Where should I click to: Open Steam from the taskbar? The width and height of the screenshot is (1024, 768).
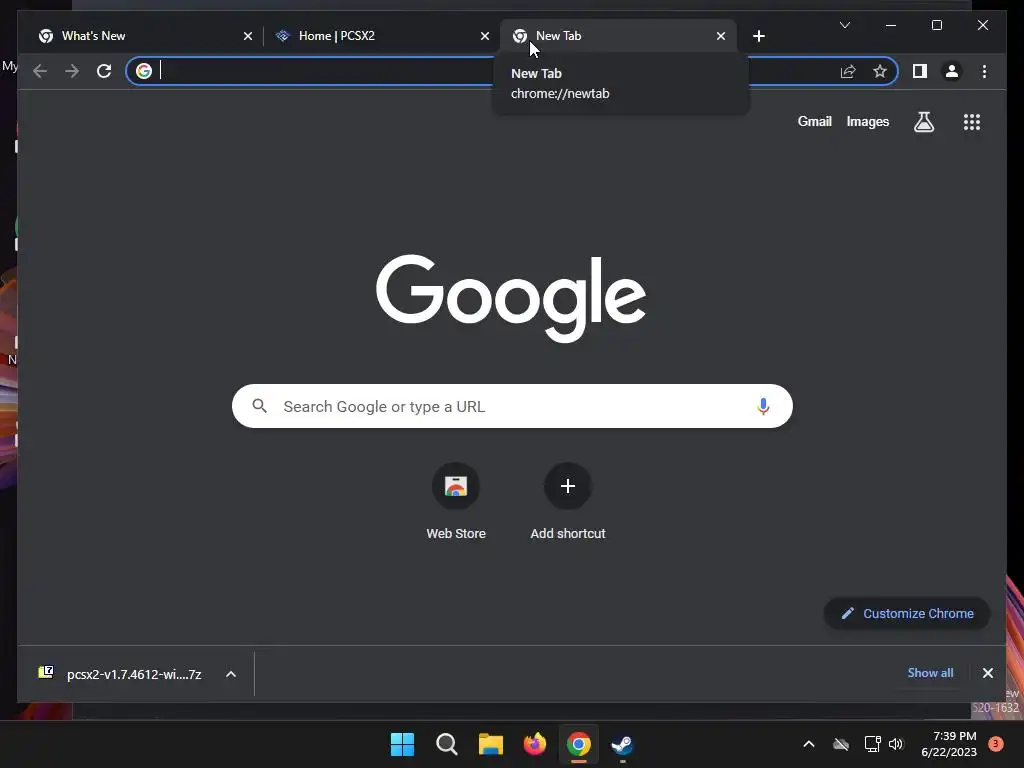click(622, 744)
